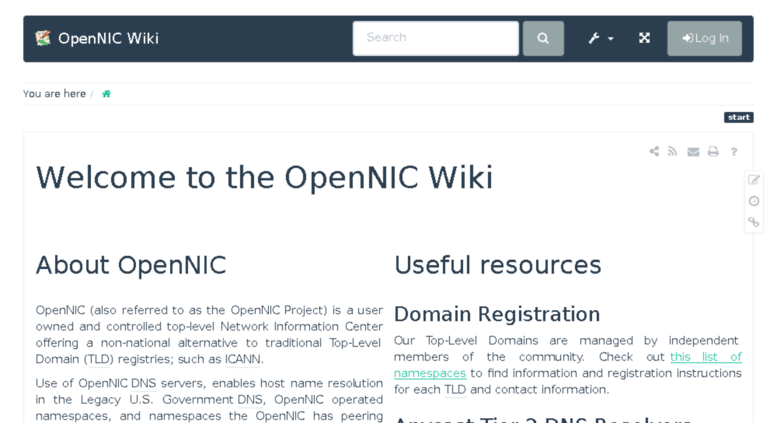777x423 pixels.
Task: Toggle fullscreen expand icon in navbar
Action: (644, 38)
